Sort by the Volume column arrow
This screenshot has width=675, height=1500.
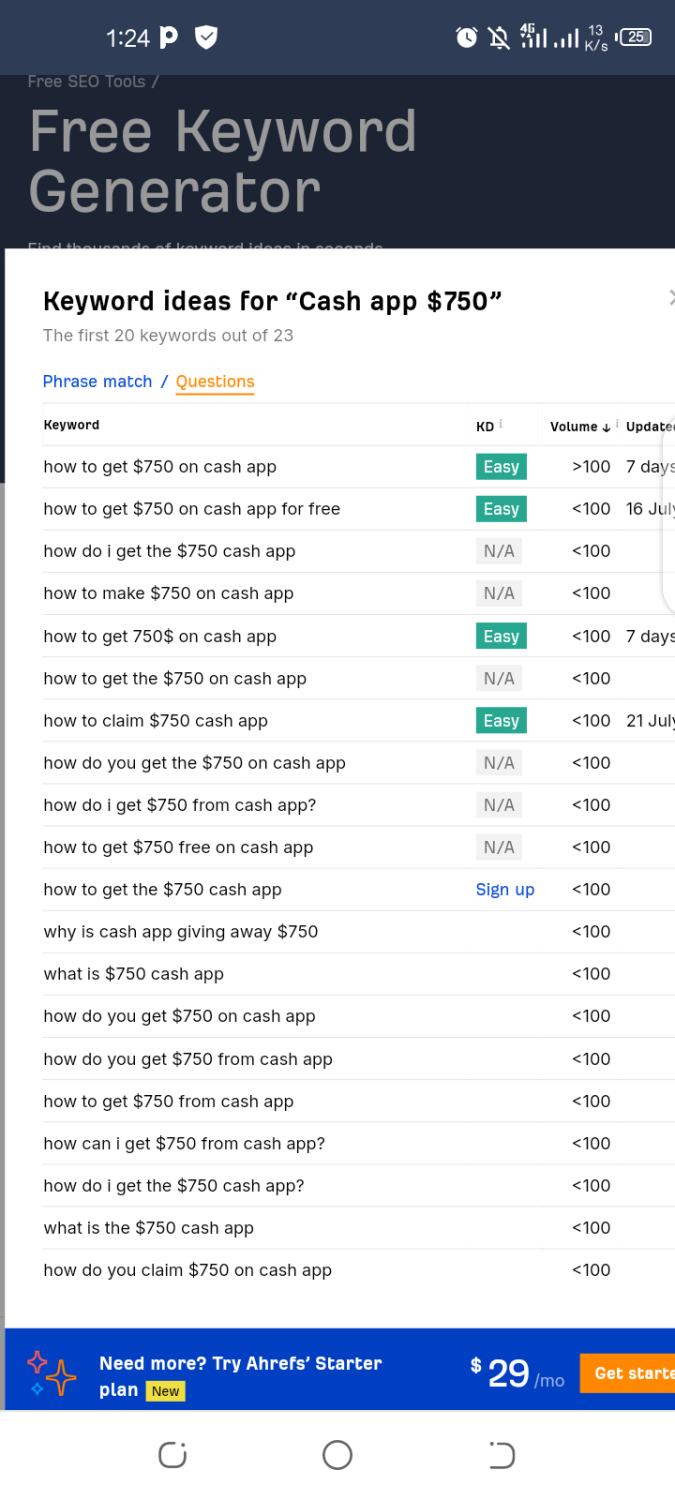coord(606,427)
